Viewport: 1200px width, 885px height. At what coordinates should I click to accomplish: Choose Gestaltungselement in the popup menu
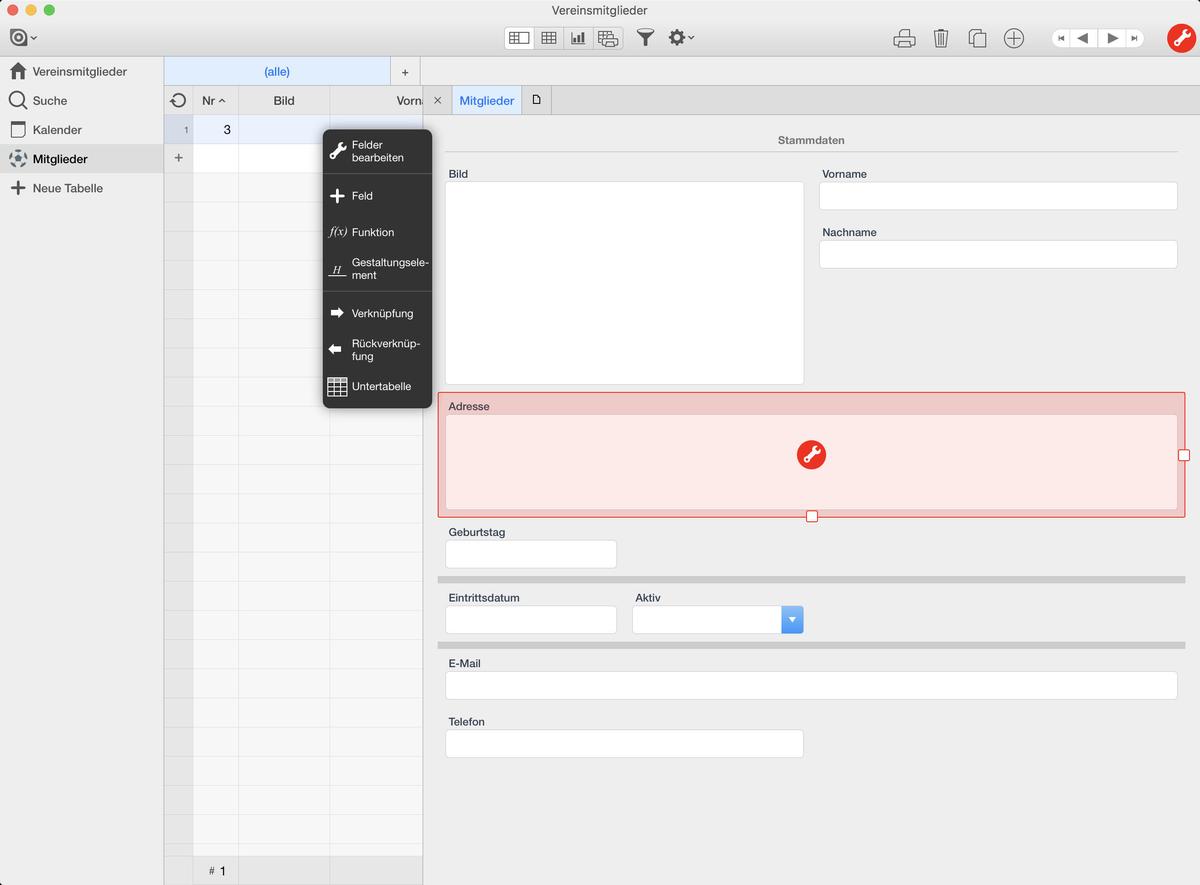point(377,269)
